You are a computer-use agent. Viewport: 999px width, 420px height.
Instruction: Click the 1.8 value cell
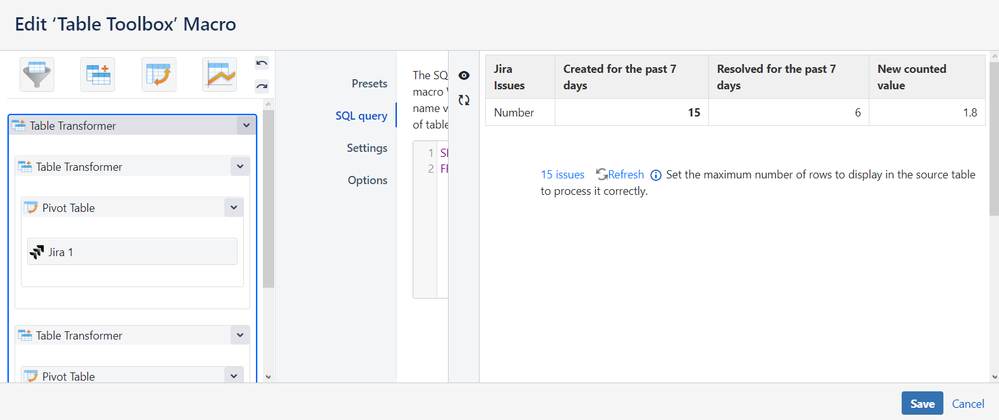(x=927, y=112)
